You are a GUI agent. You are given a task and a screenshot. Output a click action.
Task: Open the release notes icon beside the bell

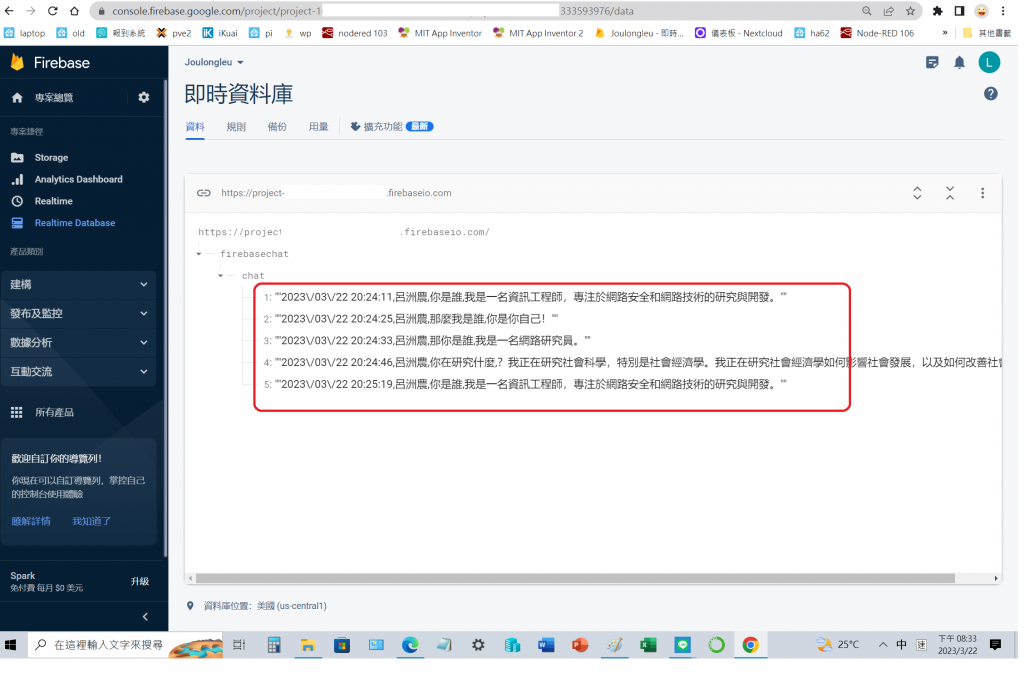(x=932, y=63)
